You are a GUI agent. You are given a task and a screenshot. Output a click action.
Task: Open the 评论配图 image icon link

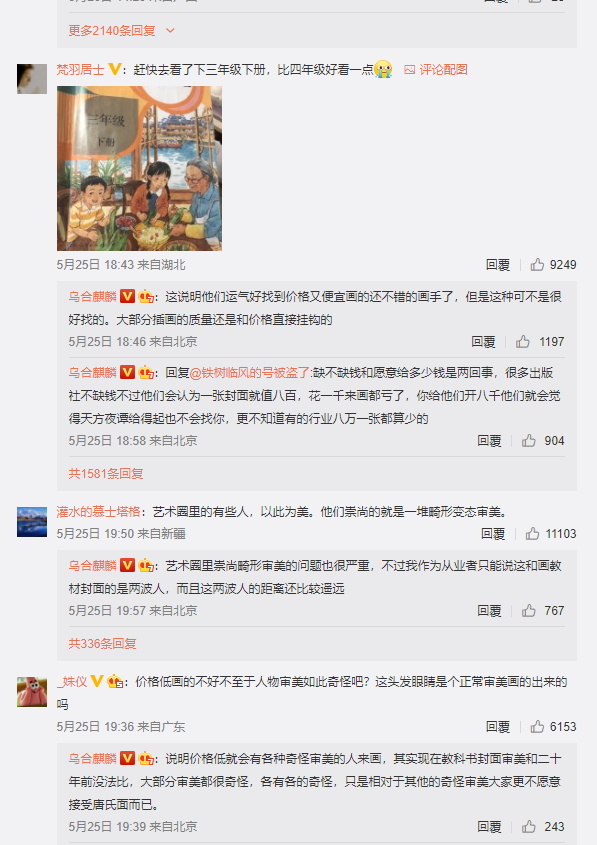pyautogui.click(x=436, y=70)
